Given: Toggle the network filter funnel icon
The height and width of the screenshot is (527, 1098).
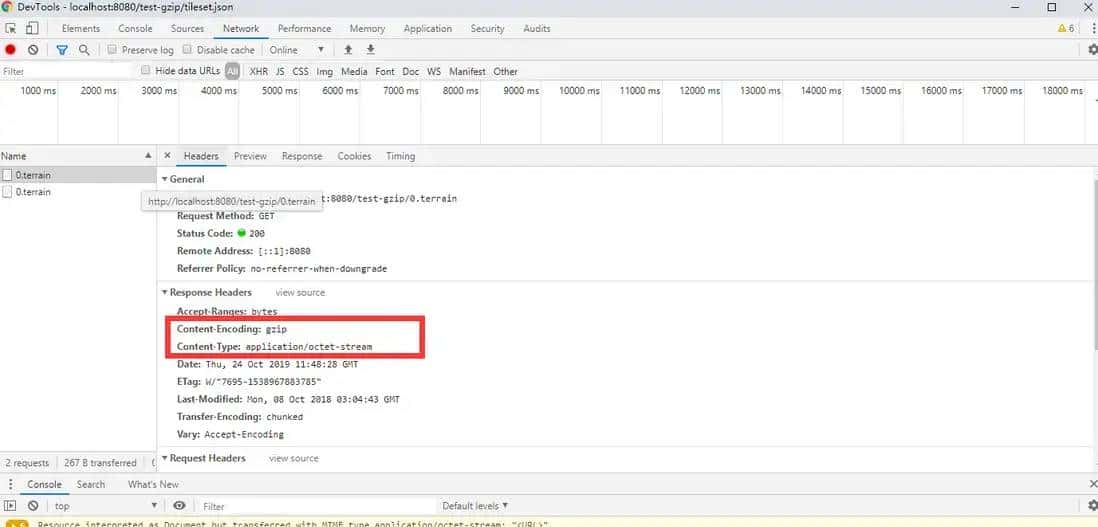Looking at the screenshot, I should tap(62, 50).
